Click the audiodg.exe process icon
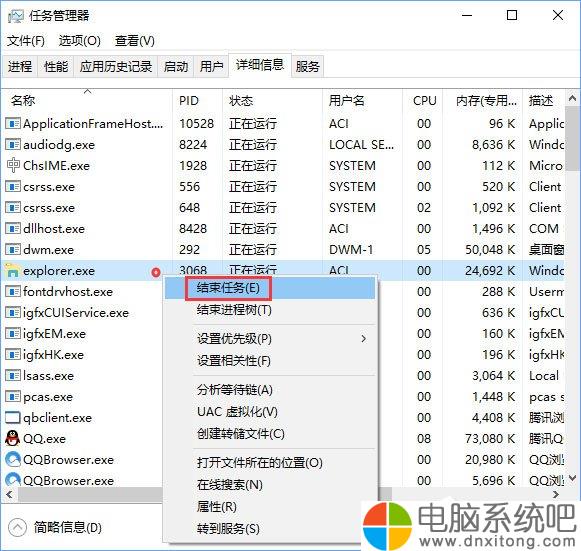This screenshot has width=581, height=551. point(13,145)
